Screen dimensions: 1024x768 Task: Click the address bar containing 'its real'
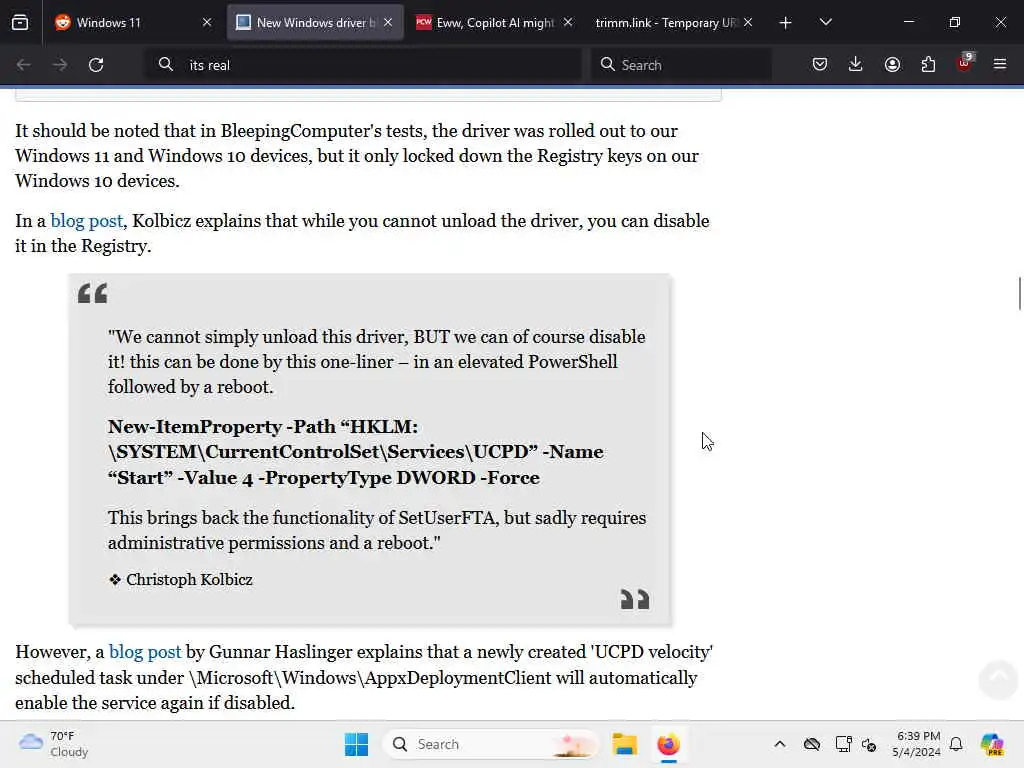(363, 65)
